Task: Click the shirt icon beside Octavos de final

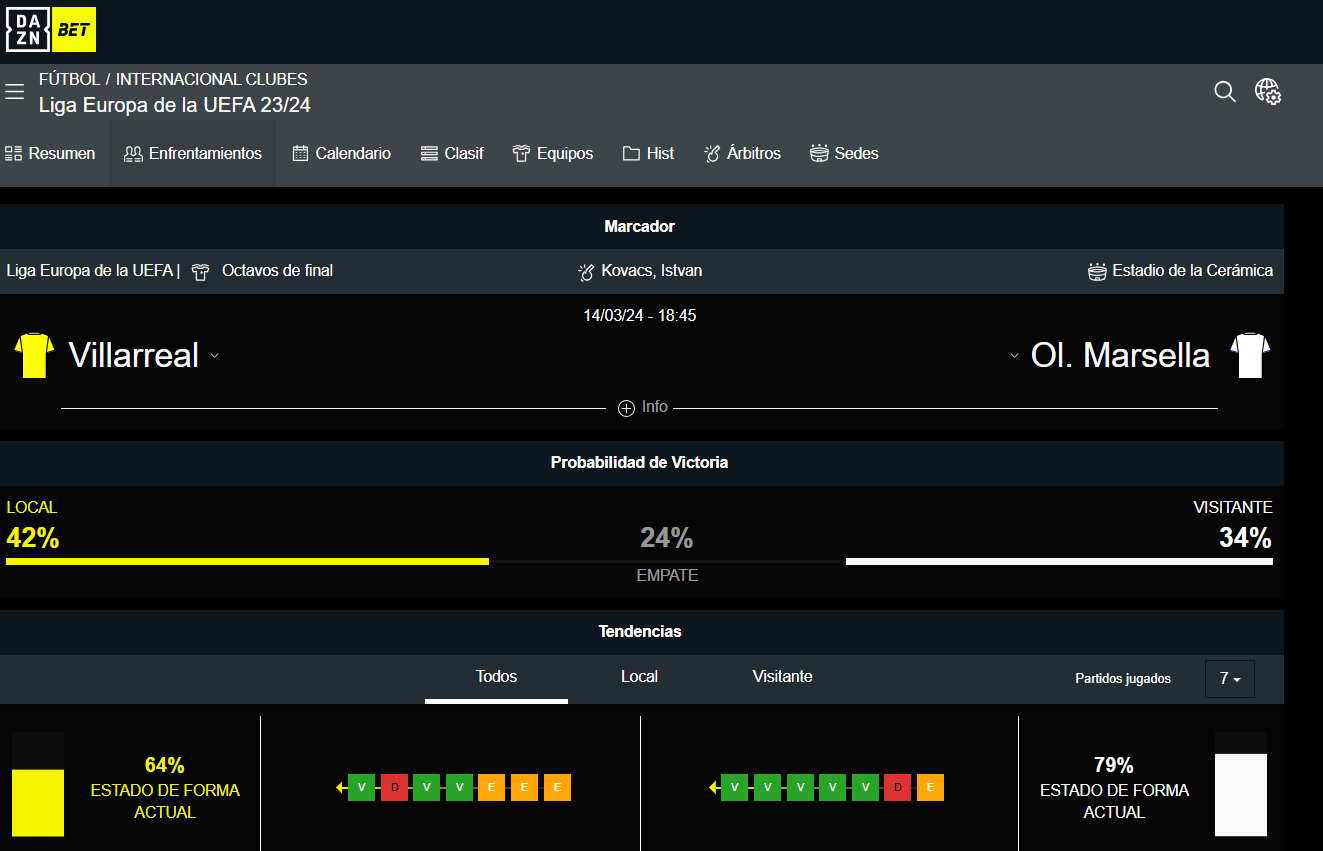Action: click(x=201, y=272)
